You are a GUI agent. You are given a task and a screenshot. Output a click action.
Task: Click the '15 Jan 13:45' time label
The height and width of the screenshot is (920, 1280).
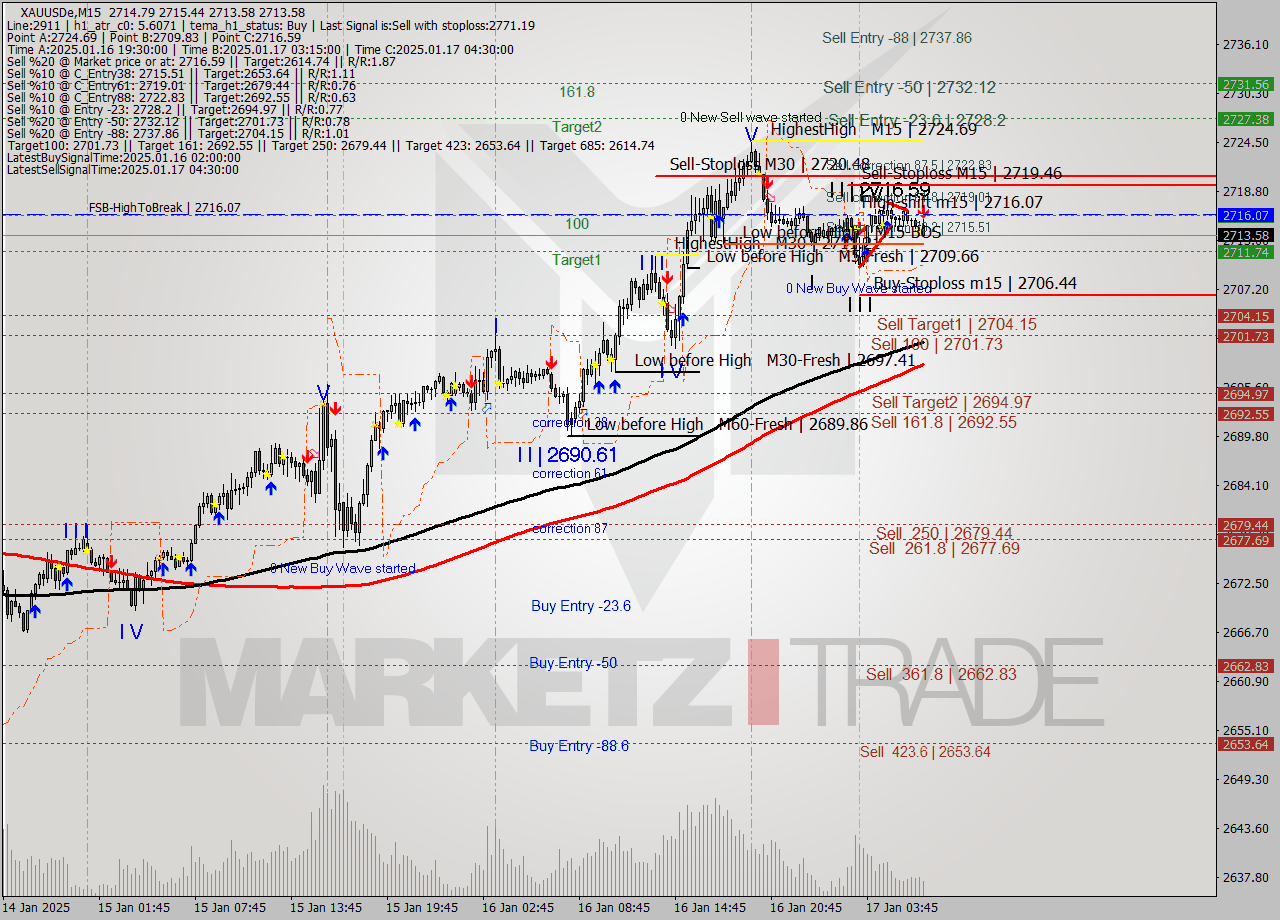click(x=326, y=908)
